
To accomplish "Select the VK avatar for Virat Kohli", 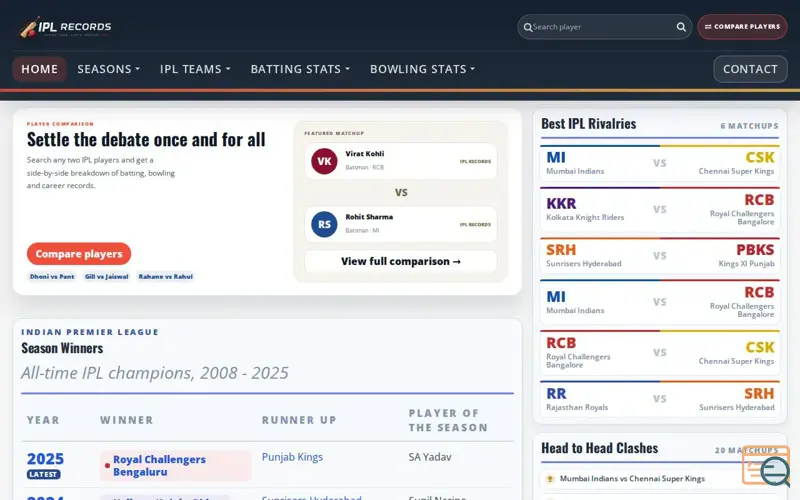I will point(324,161).
